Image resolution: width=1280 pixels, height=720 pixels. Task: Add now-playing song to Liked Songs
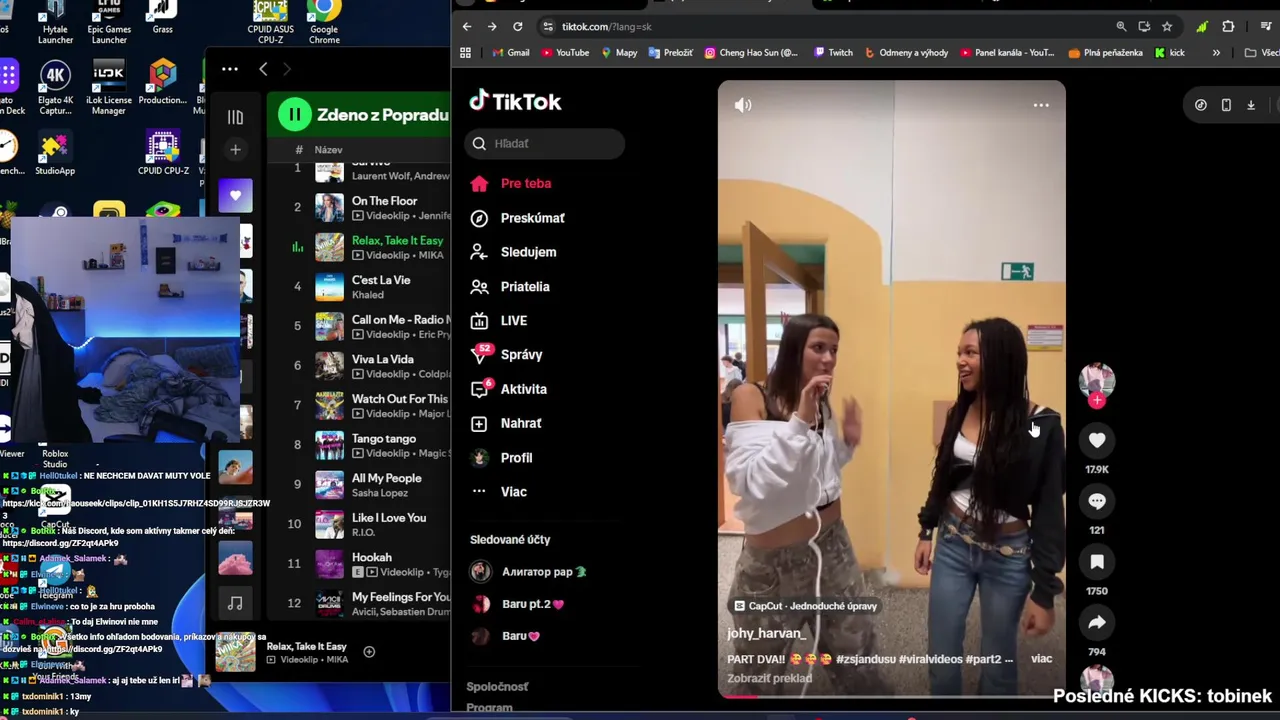click(369, 652)
